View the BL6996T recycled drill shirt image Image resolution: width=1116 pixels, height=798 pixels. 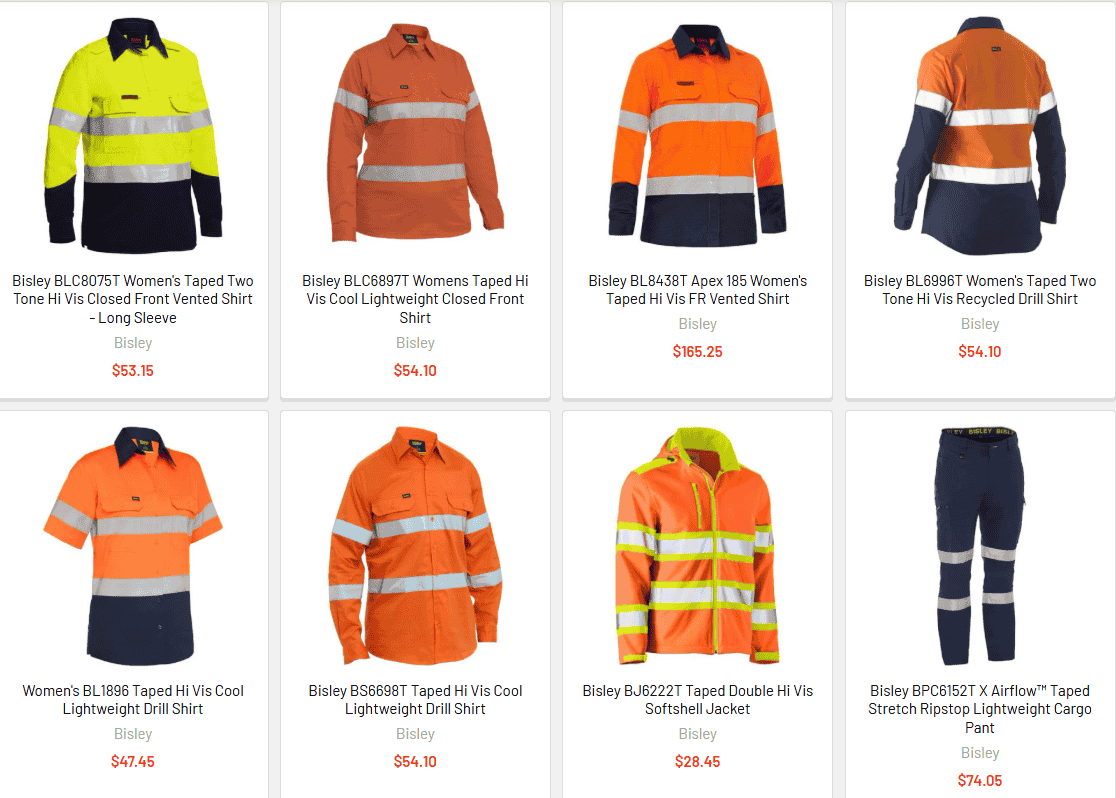(979, 135)
